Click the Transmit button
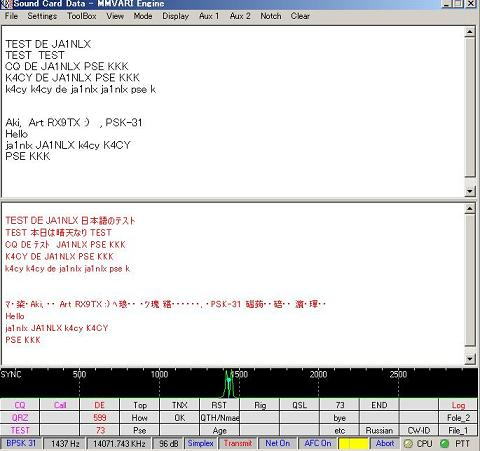480x451 pixels. (x=238, y=444)
